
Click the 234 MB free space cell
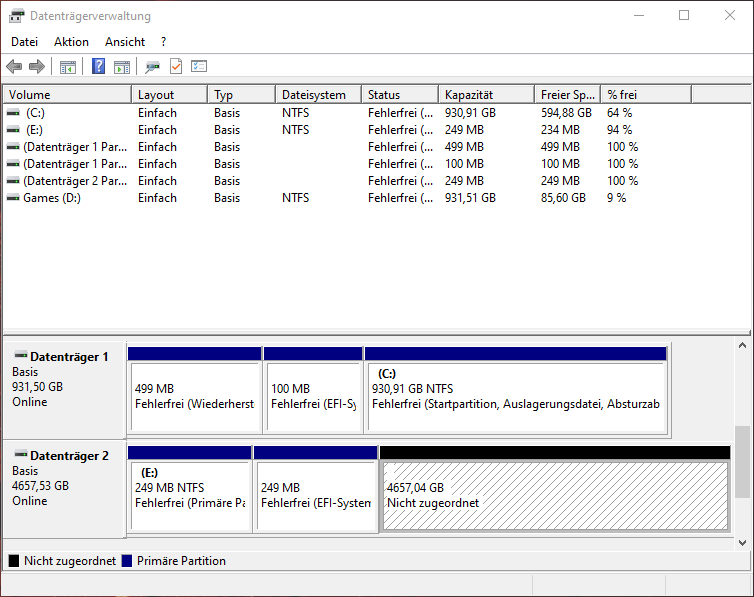pyautogui.click(x=560, y=130)
